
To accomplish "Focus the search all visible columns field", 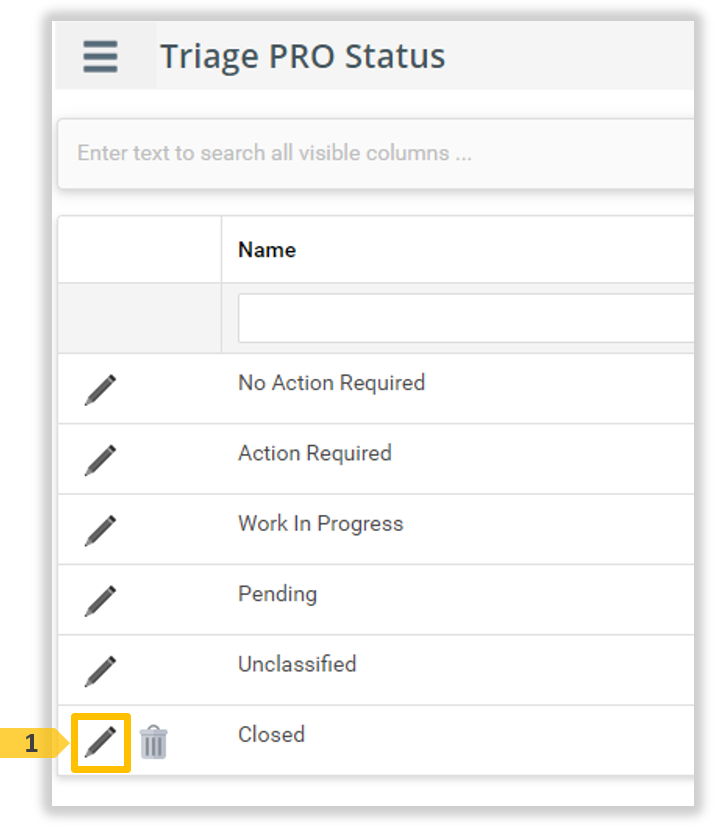I will (x=380, y=153).
